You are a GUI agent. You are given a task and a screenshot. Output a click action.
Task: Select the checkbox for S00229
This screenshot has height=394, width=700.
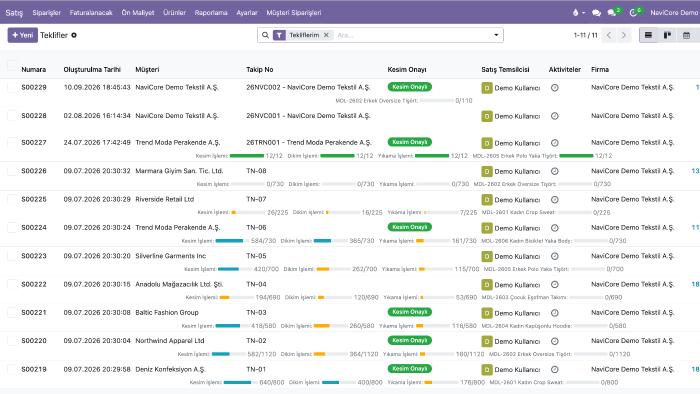tap(12, 87)
